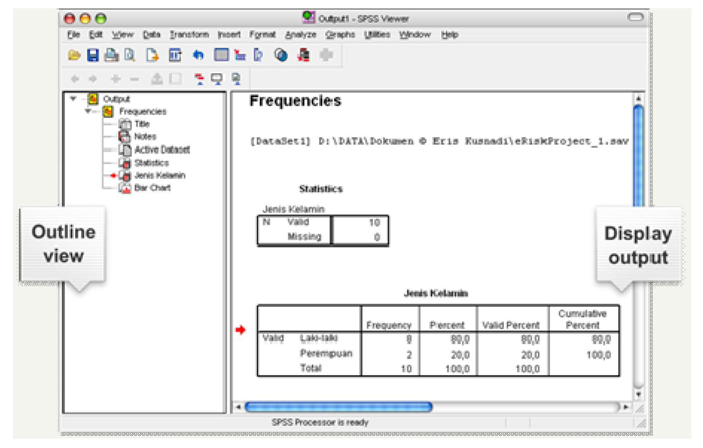Click the Statistics table title

pyautogui.click(x=321, y=189)
